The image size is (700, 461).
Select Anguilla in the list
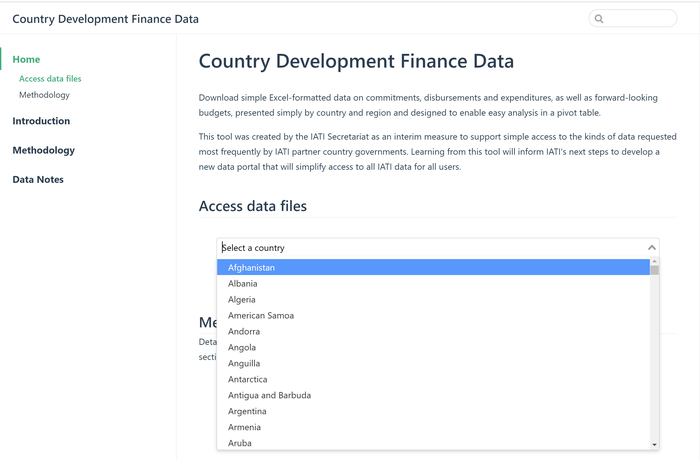(433, 363)
